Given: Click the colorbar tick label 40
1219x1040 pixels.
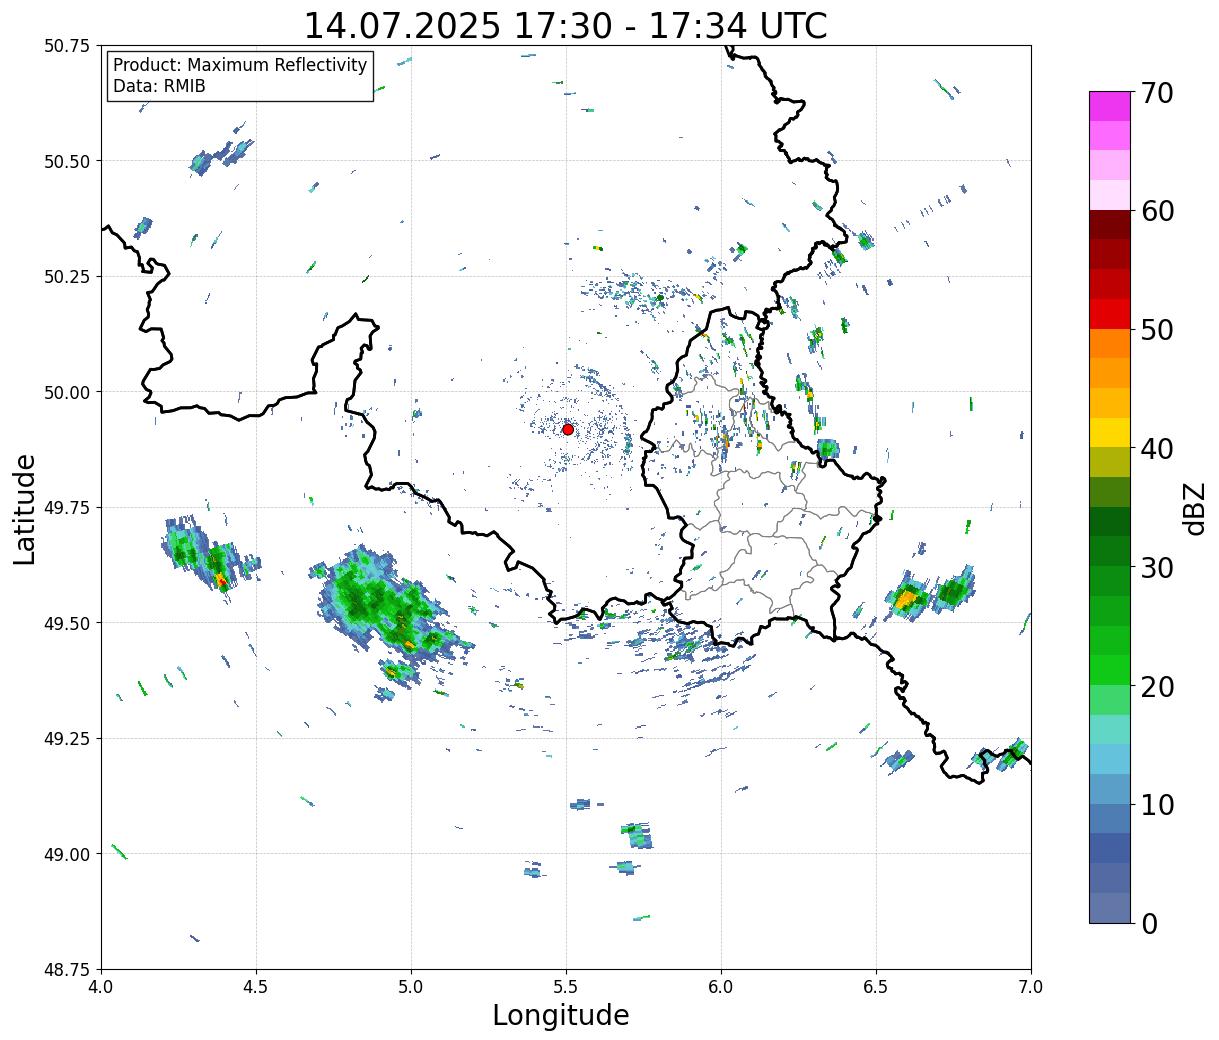Looking at the screenshot, I should coord(1157,448).
